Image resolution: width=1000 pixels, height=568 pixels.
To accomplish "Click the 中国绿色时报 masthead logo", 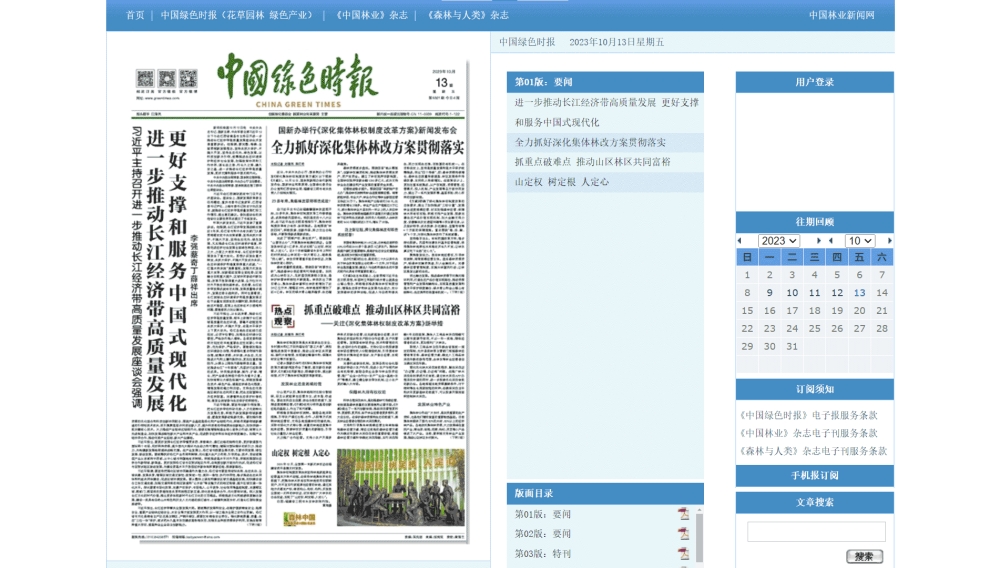I will pyautogui.click(x=298, y=80).
